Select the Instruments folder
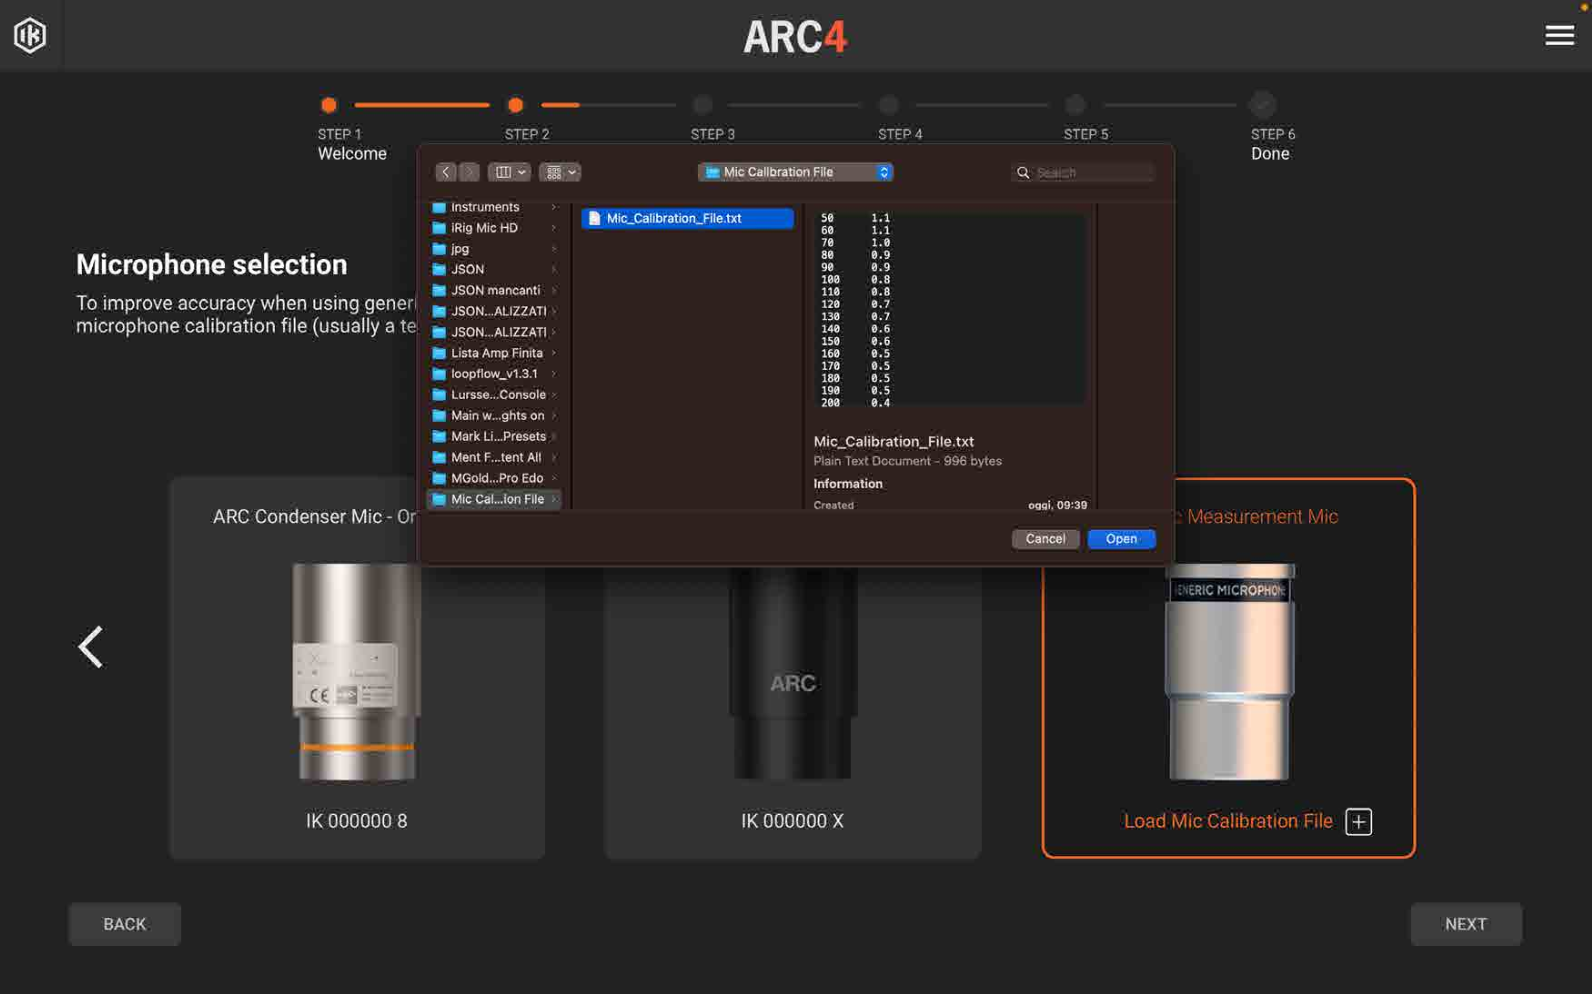 (494, 207)
